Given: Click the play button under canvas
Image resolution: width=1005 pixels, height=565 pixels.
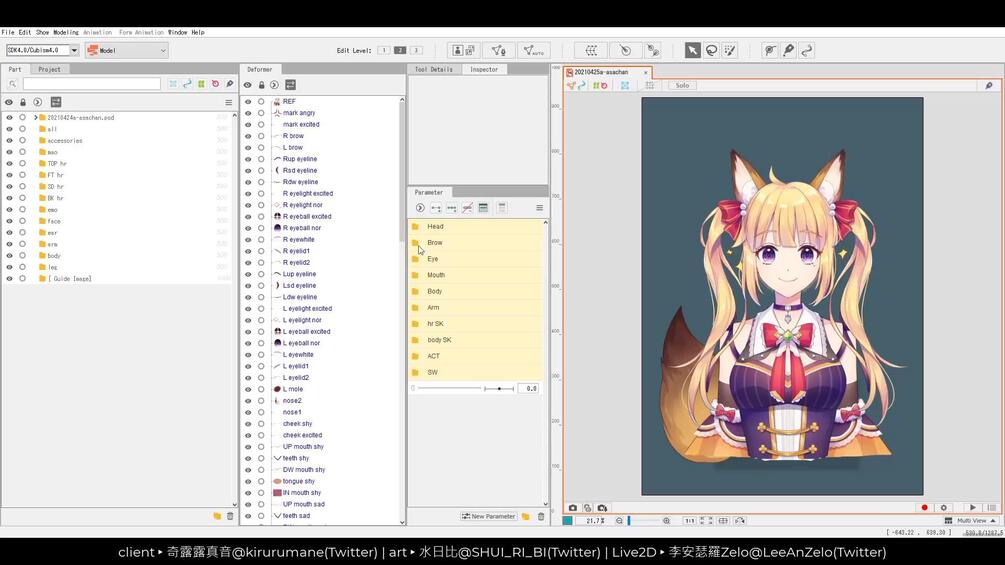Looking at the screenshot, I should point(972,507).
